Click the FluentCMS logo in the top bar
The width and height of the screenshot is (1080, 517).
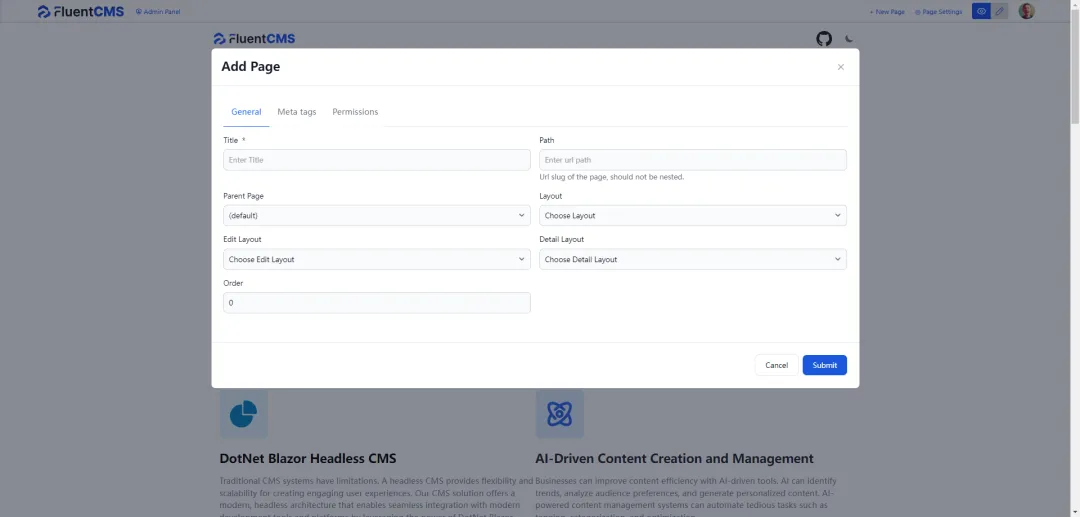click(81, 12)
